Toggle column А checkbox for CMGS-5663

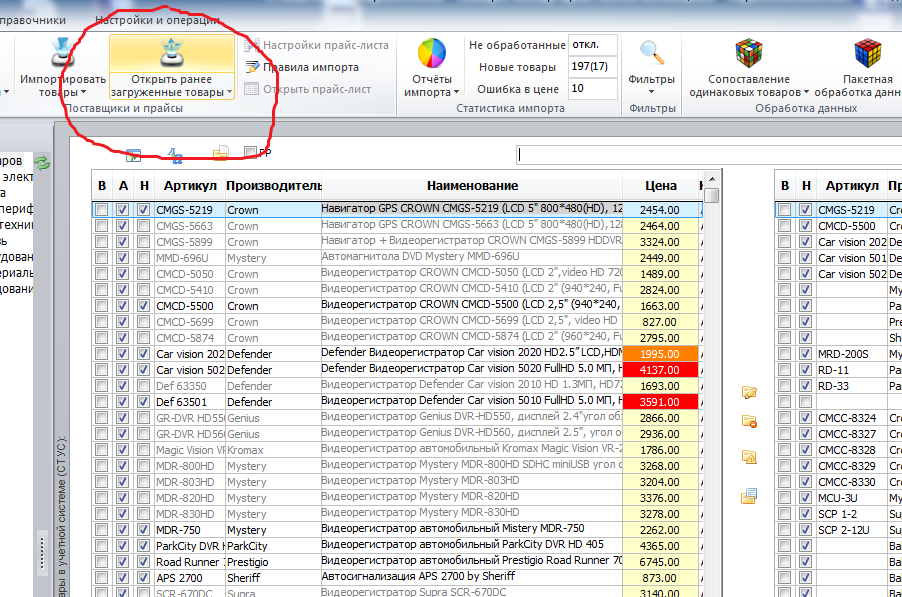[123, 226]
